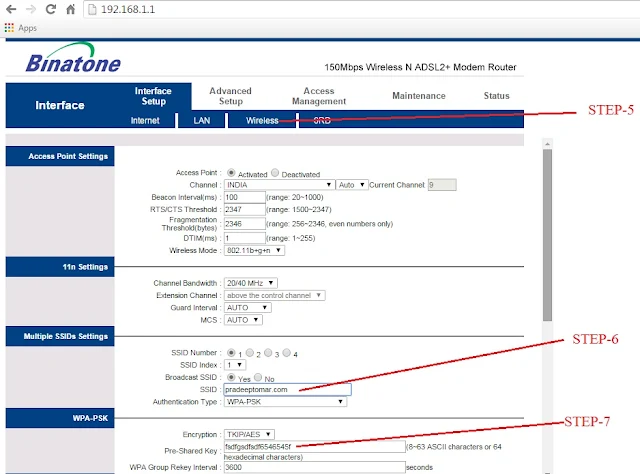Focus the 192.168.1.1 address bar
The image size is (640, 474).
pos(361,9)
